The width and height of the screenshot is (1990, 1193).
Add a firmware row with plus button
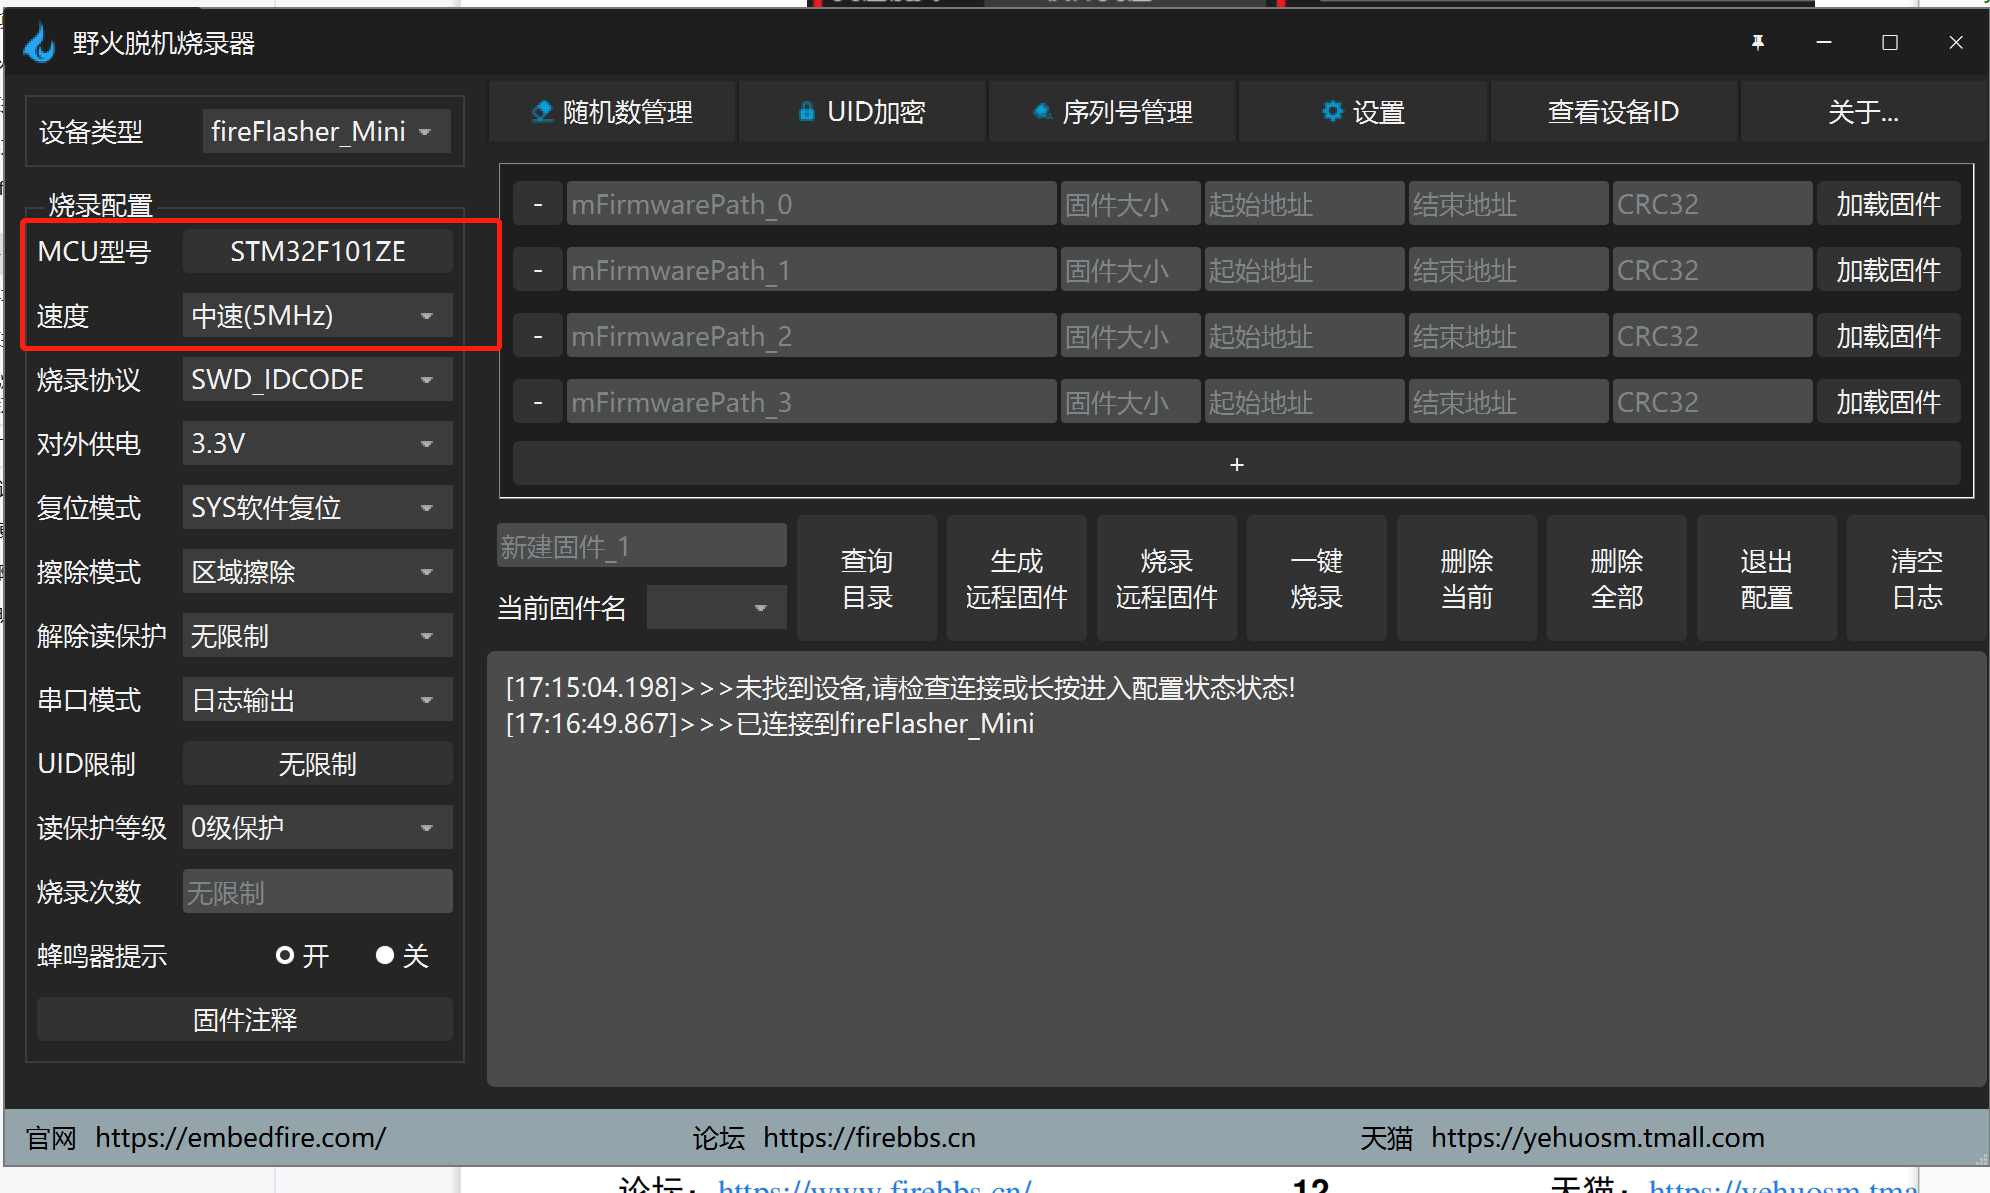coord(1237,464)
